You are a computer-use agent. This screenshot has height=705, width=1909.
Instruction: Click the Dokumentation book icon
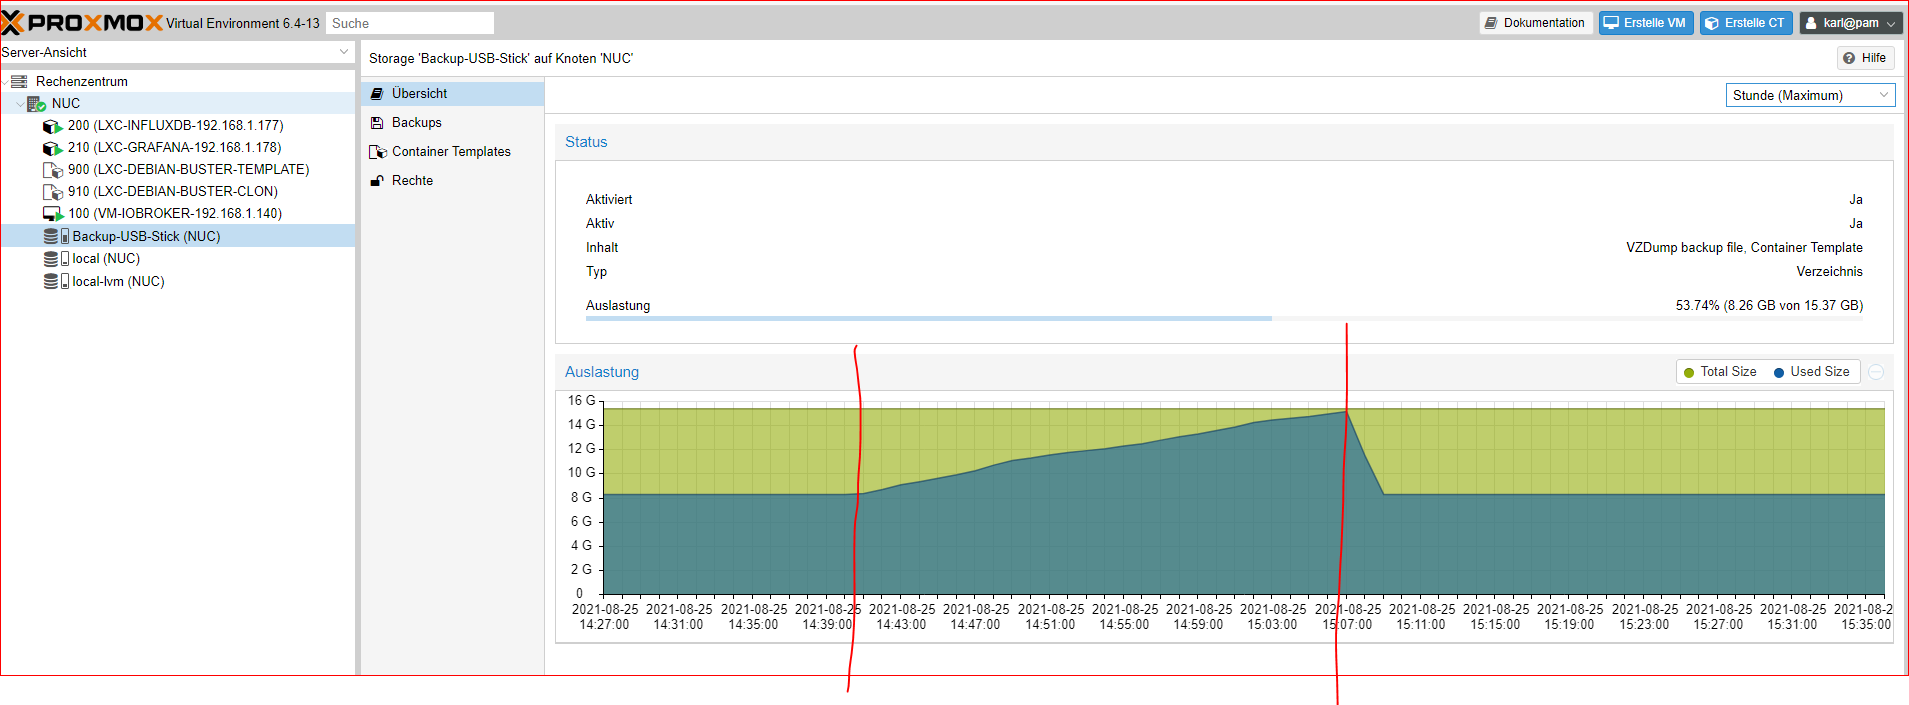pos(1491,23)
